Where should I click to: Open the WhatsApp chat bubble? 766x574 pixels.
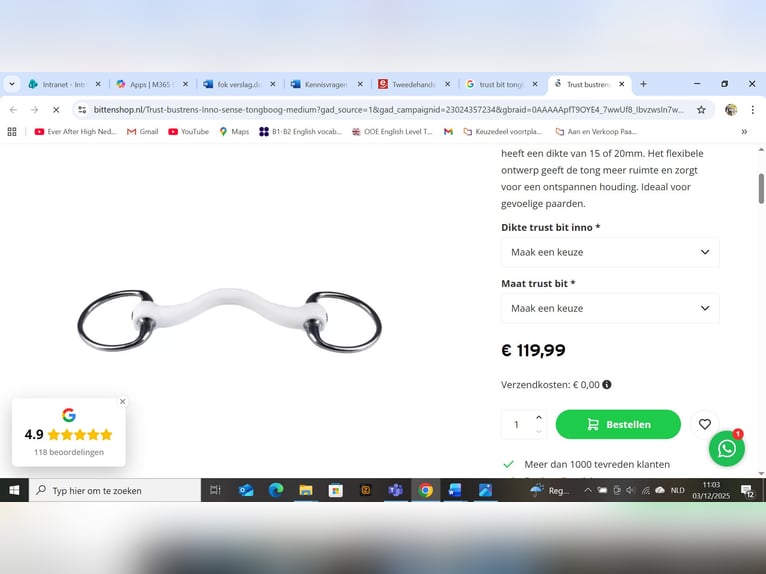pos(726,448)
